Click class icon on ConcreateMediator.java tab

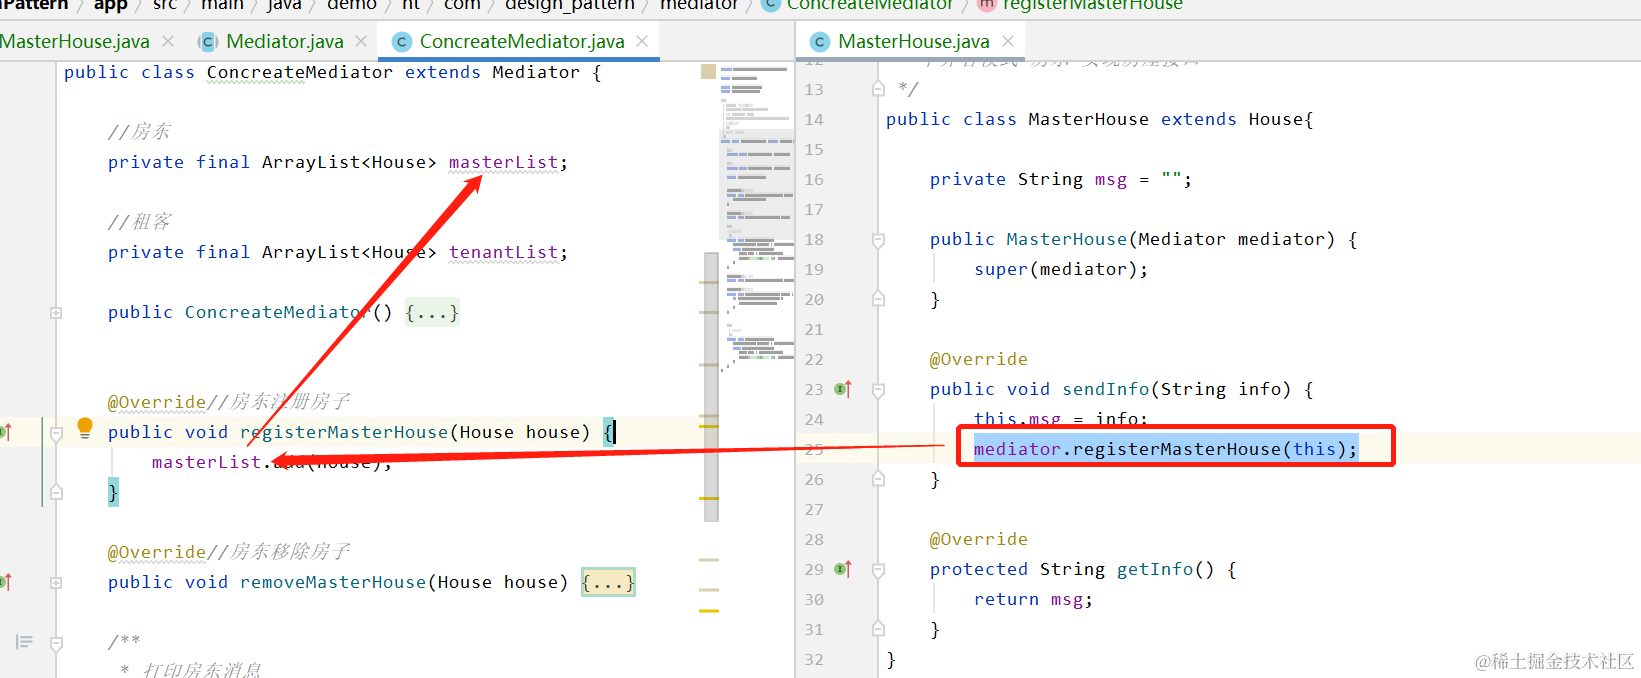pos(402,41)
